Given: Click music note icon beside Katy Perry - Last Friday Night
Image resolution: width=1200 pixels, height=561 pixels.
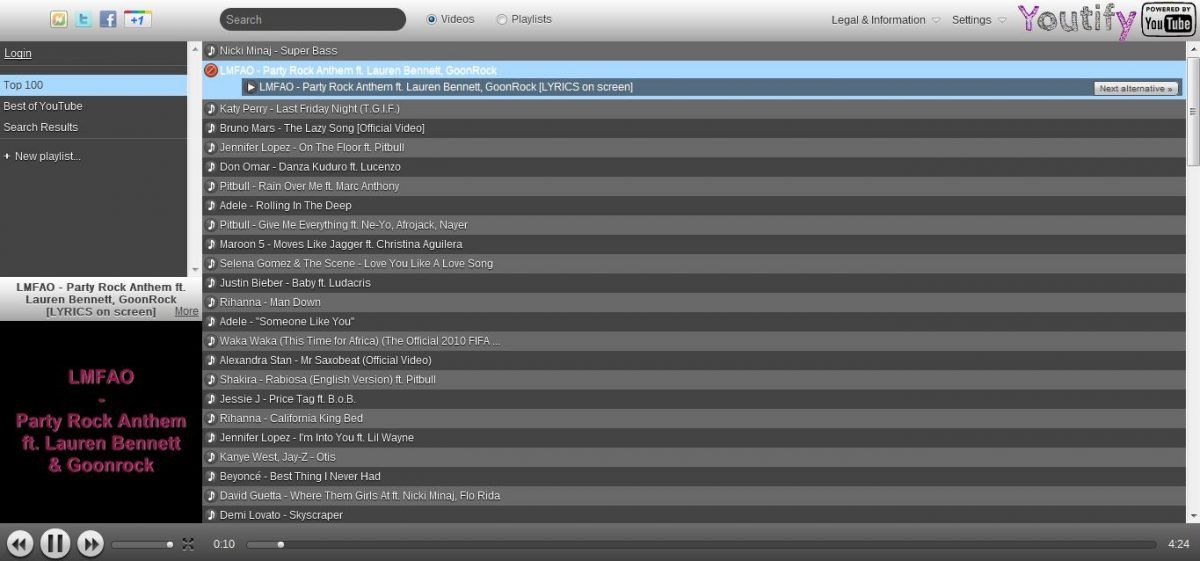Looking at the screenshot, I should (x=211, y=109).
